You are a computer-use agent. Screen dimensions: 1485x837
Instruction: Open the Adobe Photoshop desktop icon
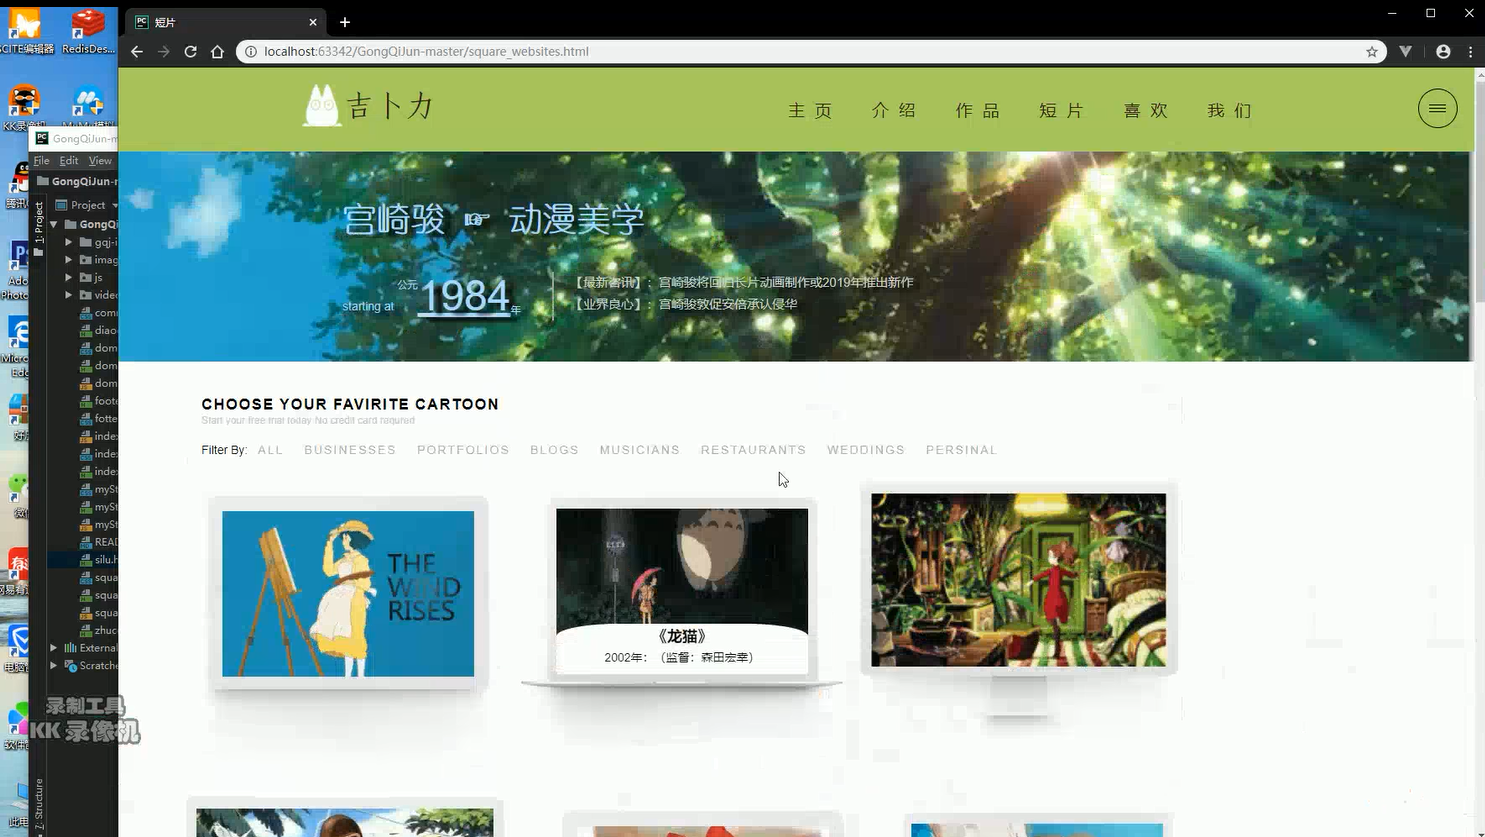pos(17,270)
